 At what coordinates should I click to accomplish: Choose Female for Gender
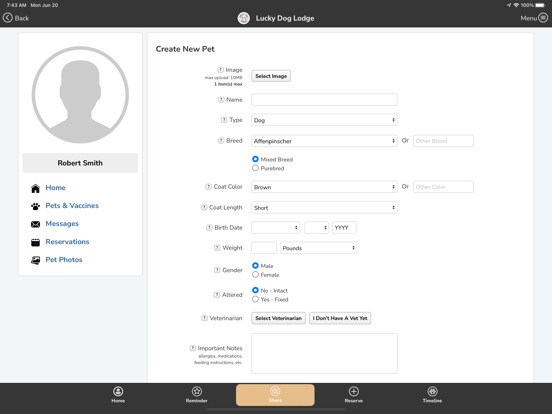coord(255,275)
